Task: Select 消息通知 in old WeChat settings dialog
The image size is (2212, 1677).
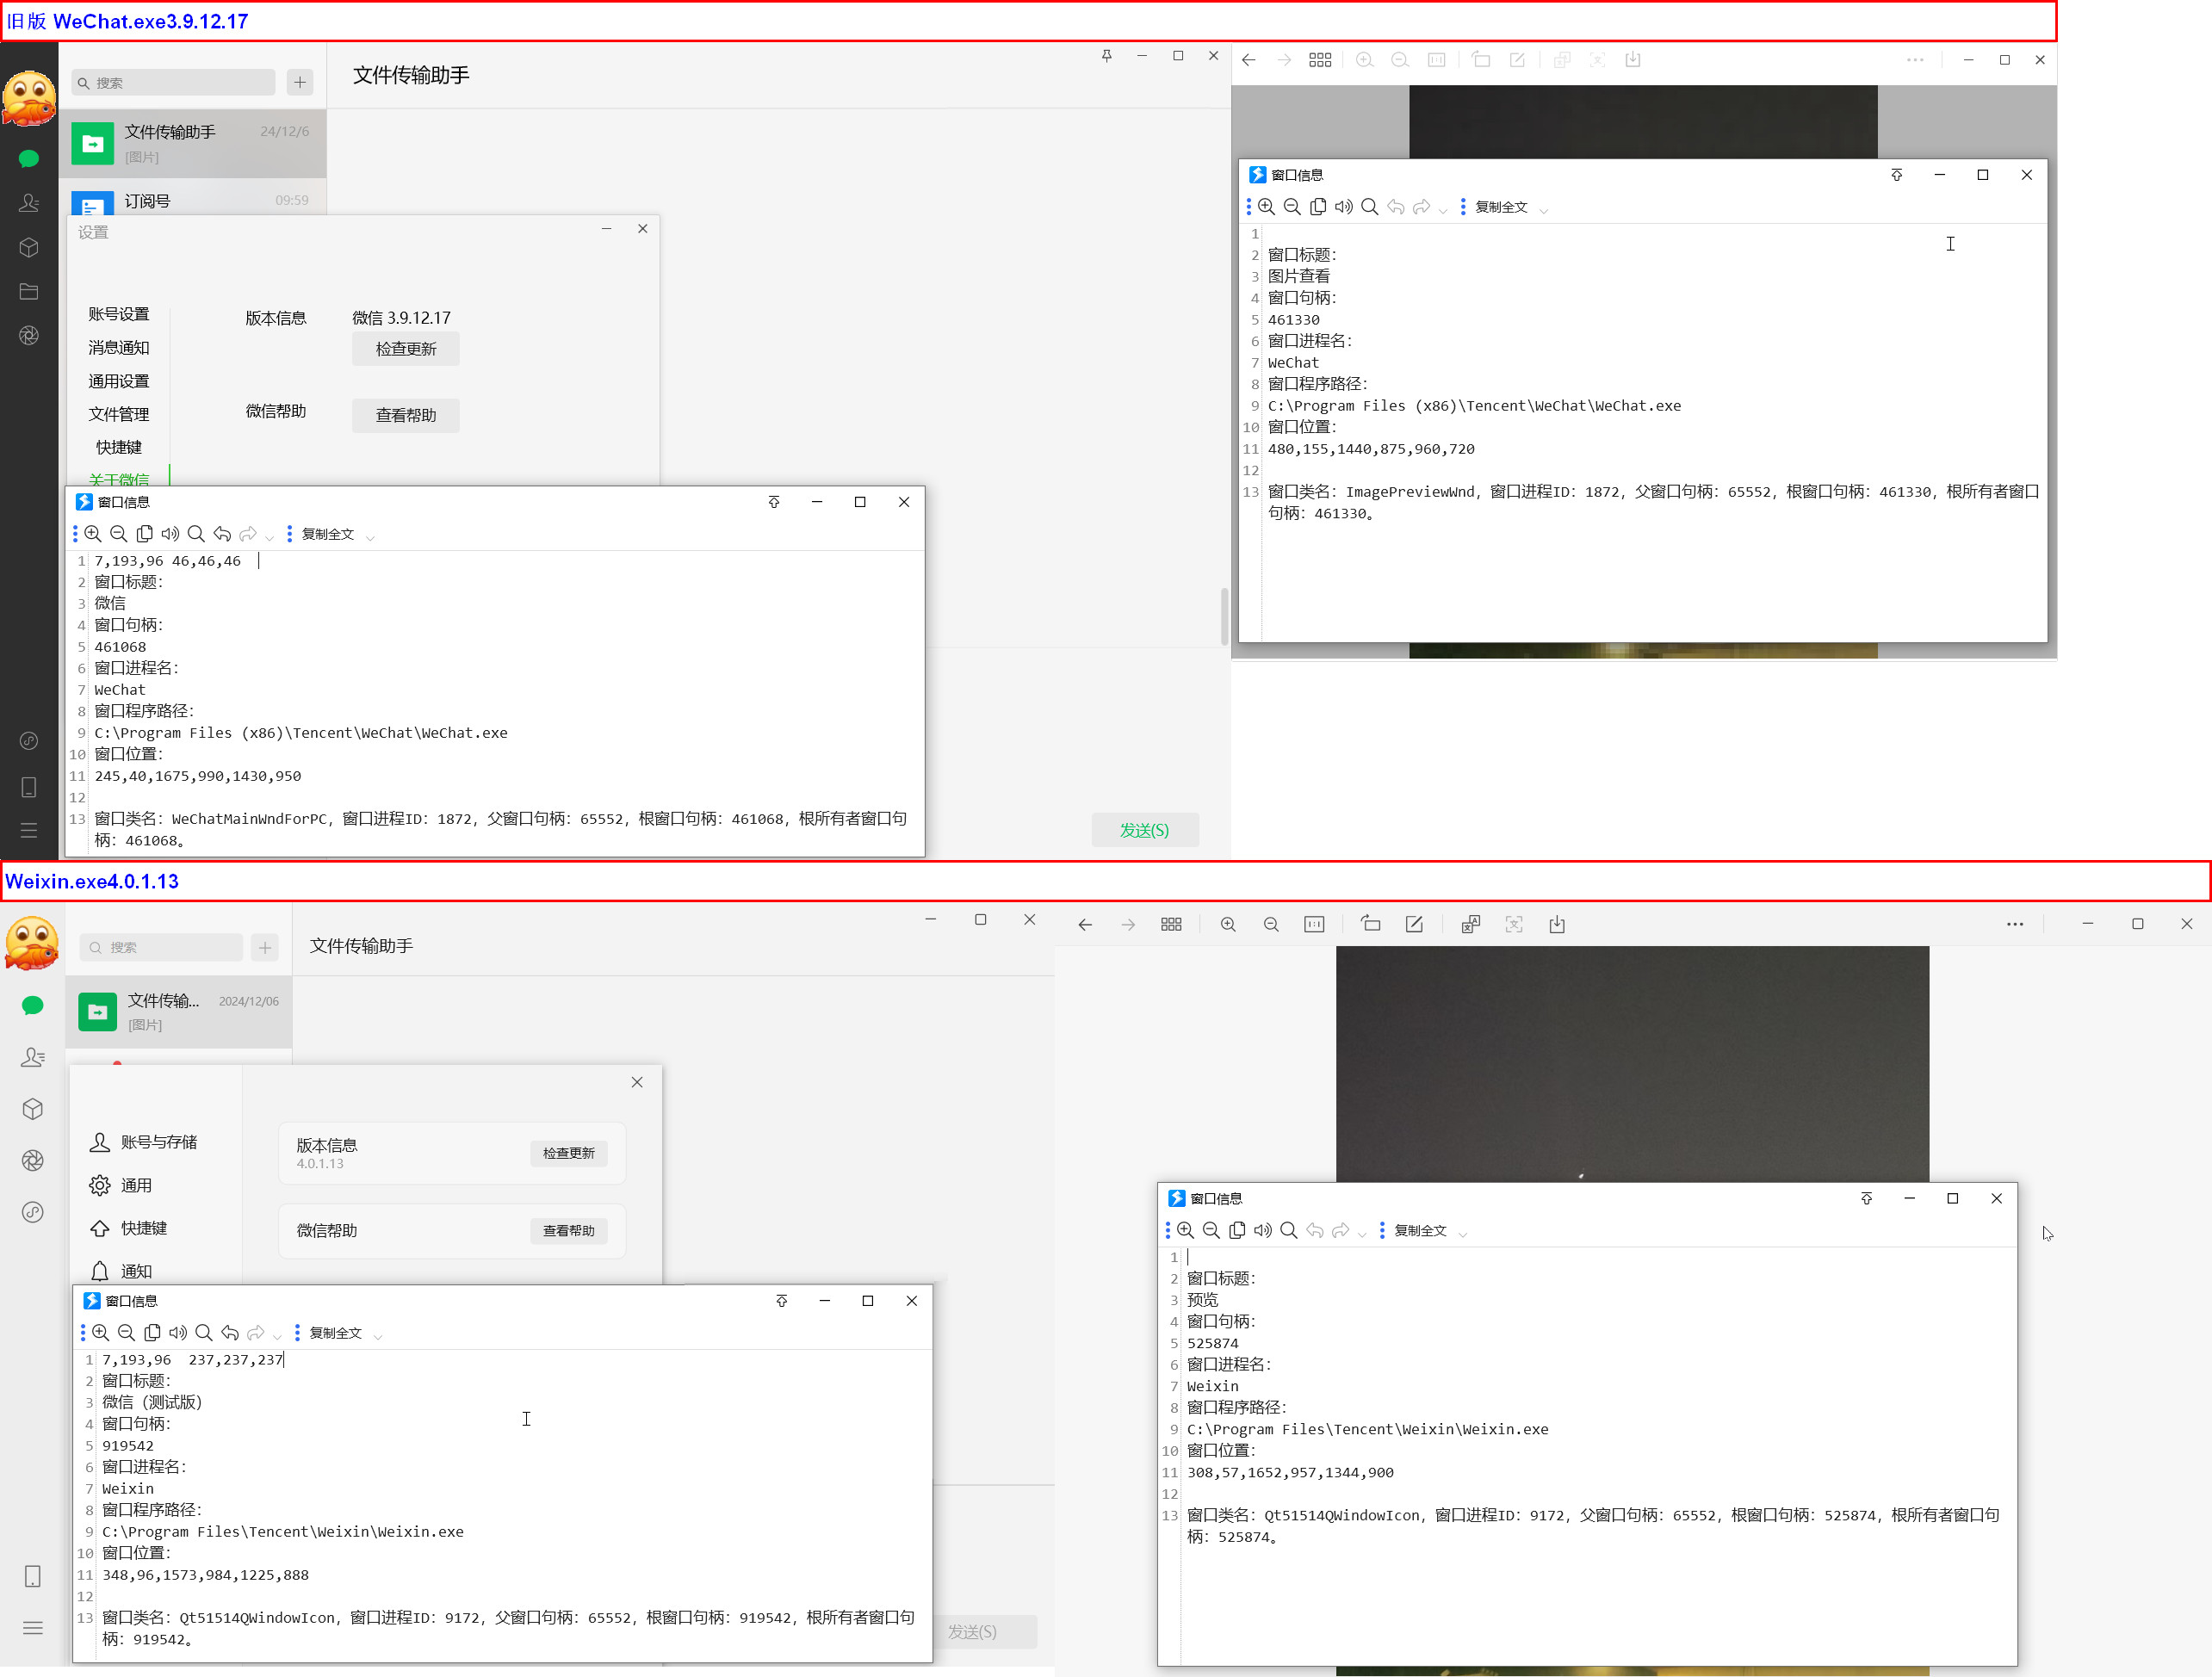Action: [x=119, y=348]
